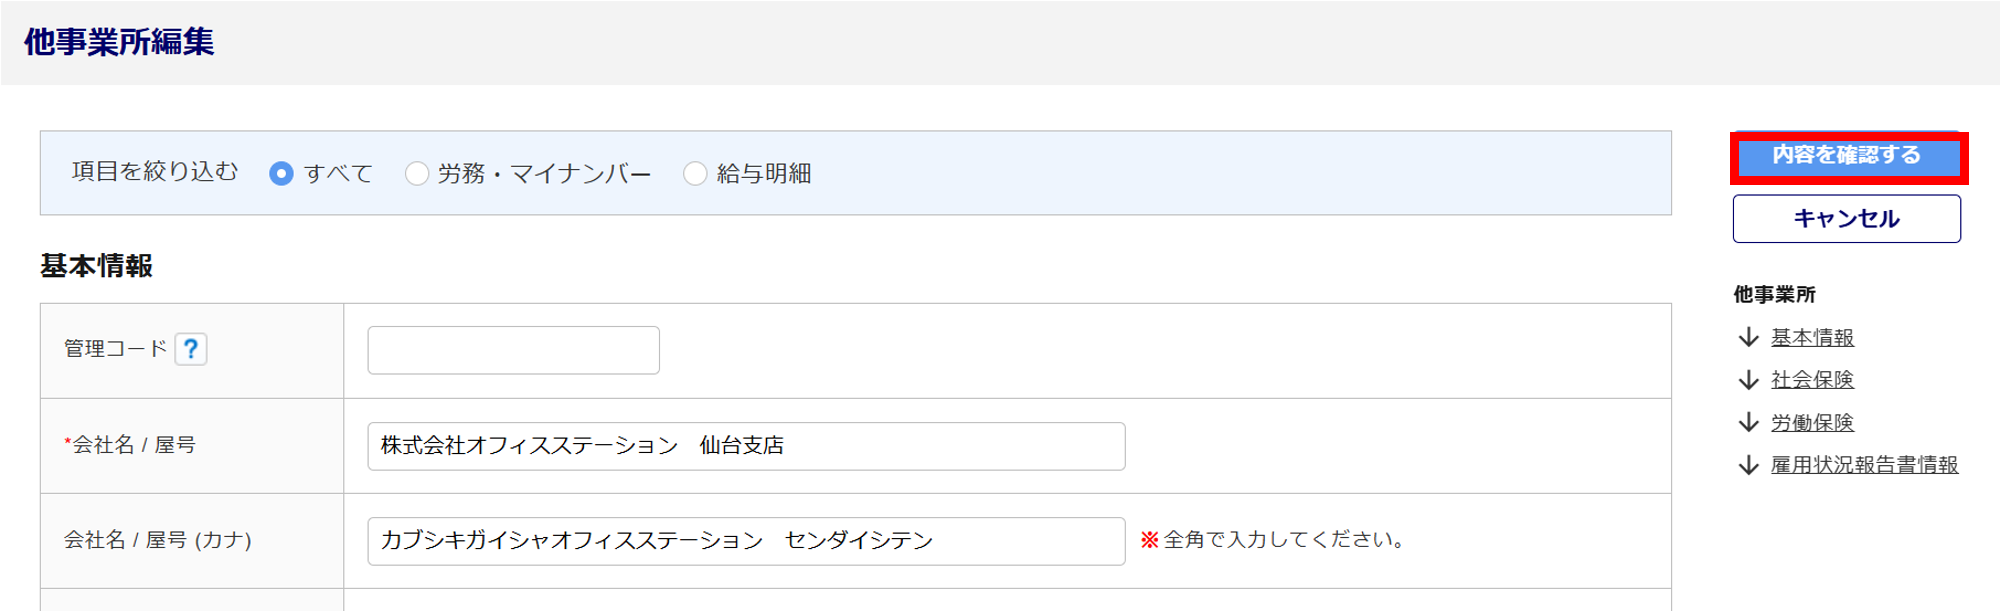2000x611 pixels.
Task: Click the 内容を確認する button
Action: (x=1848, y=156)
